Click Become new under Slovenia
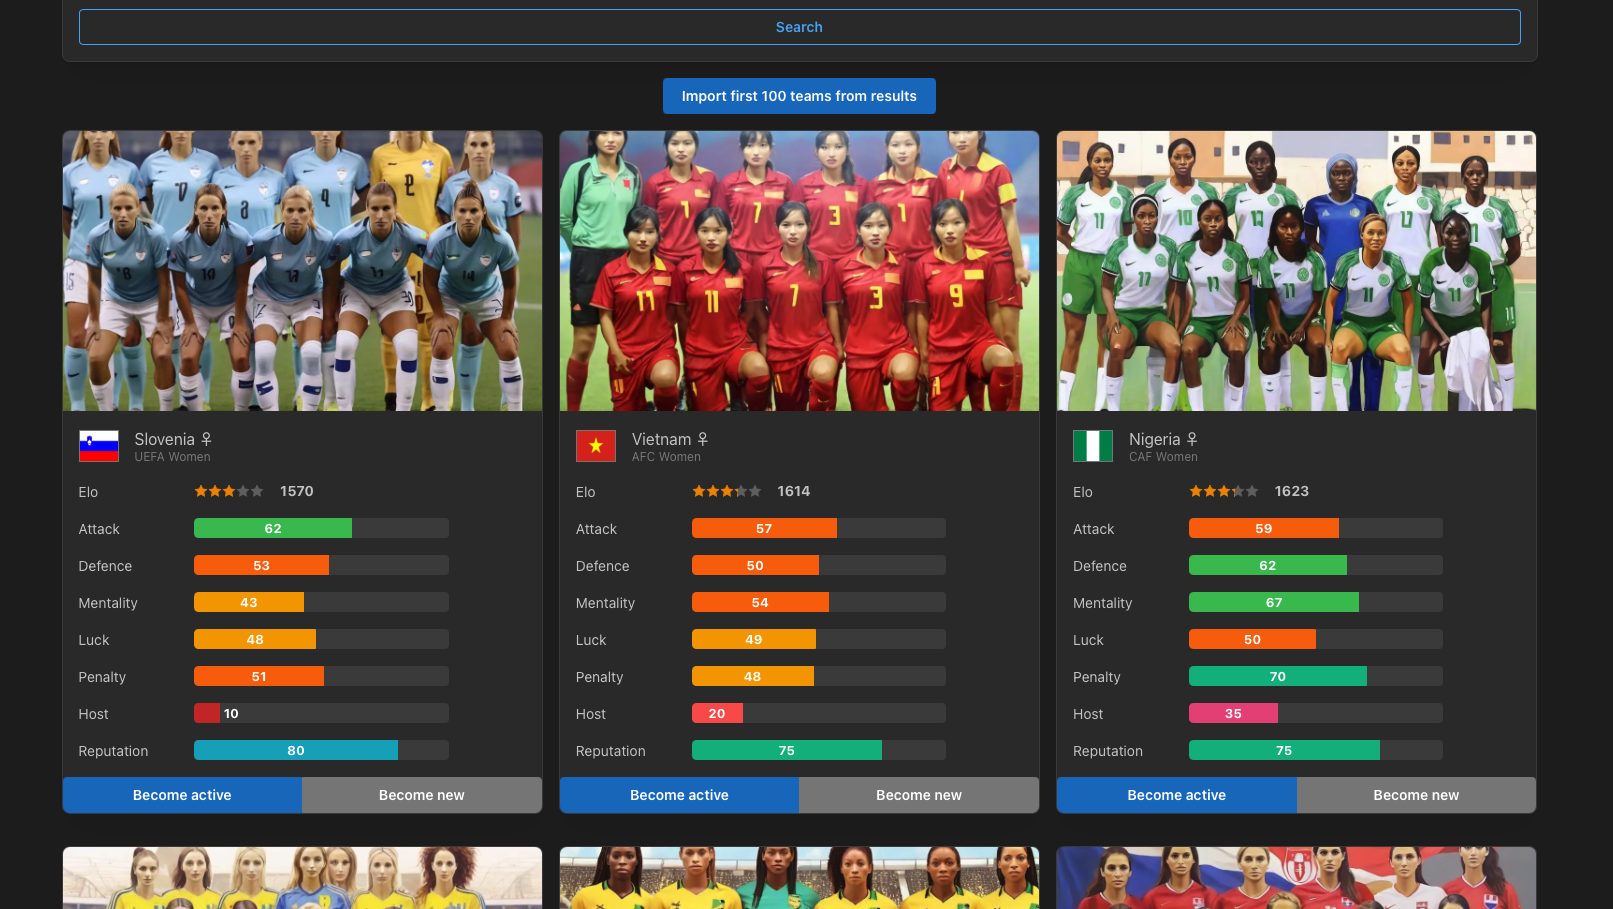The image size is (1613, 909). 422,795
